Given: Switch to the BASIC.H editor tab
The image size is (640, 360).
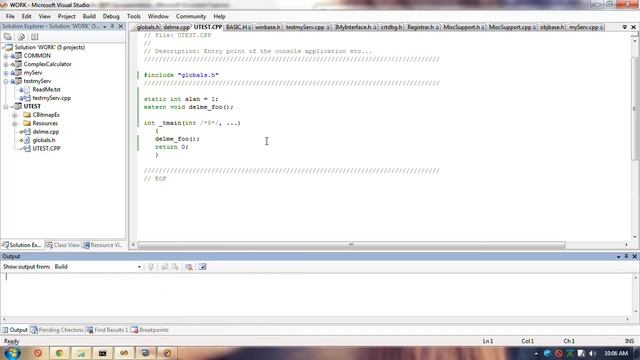Looking at the screenshot, I should 238,27.
